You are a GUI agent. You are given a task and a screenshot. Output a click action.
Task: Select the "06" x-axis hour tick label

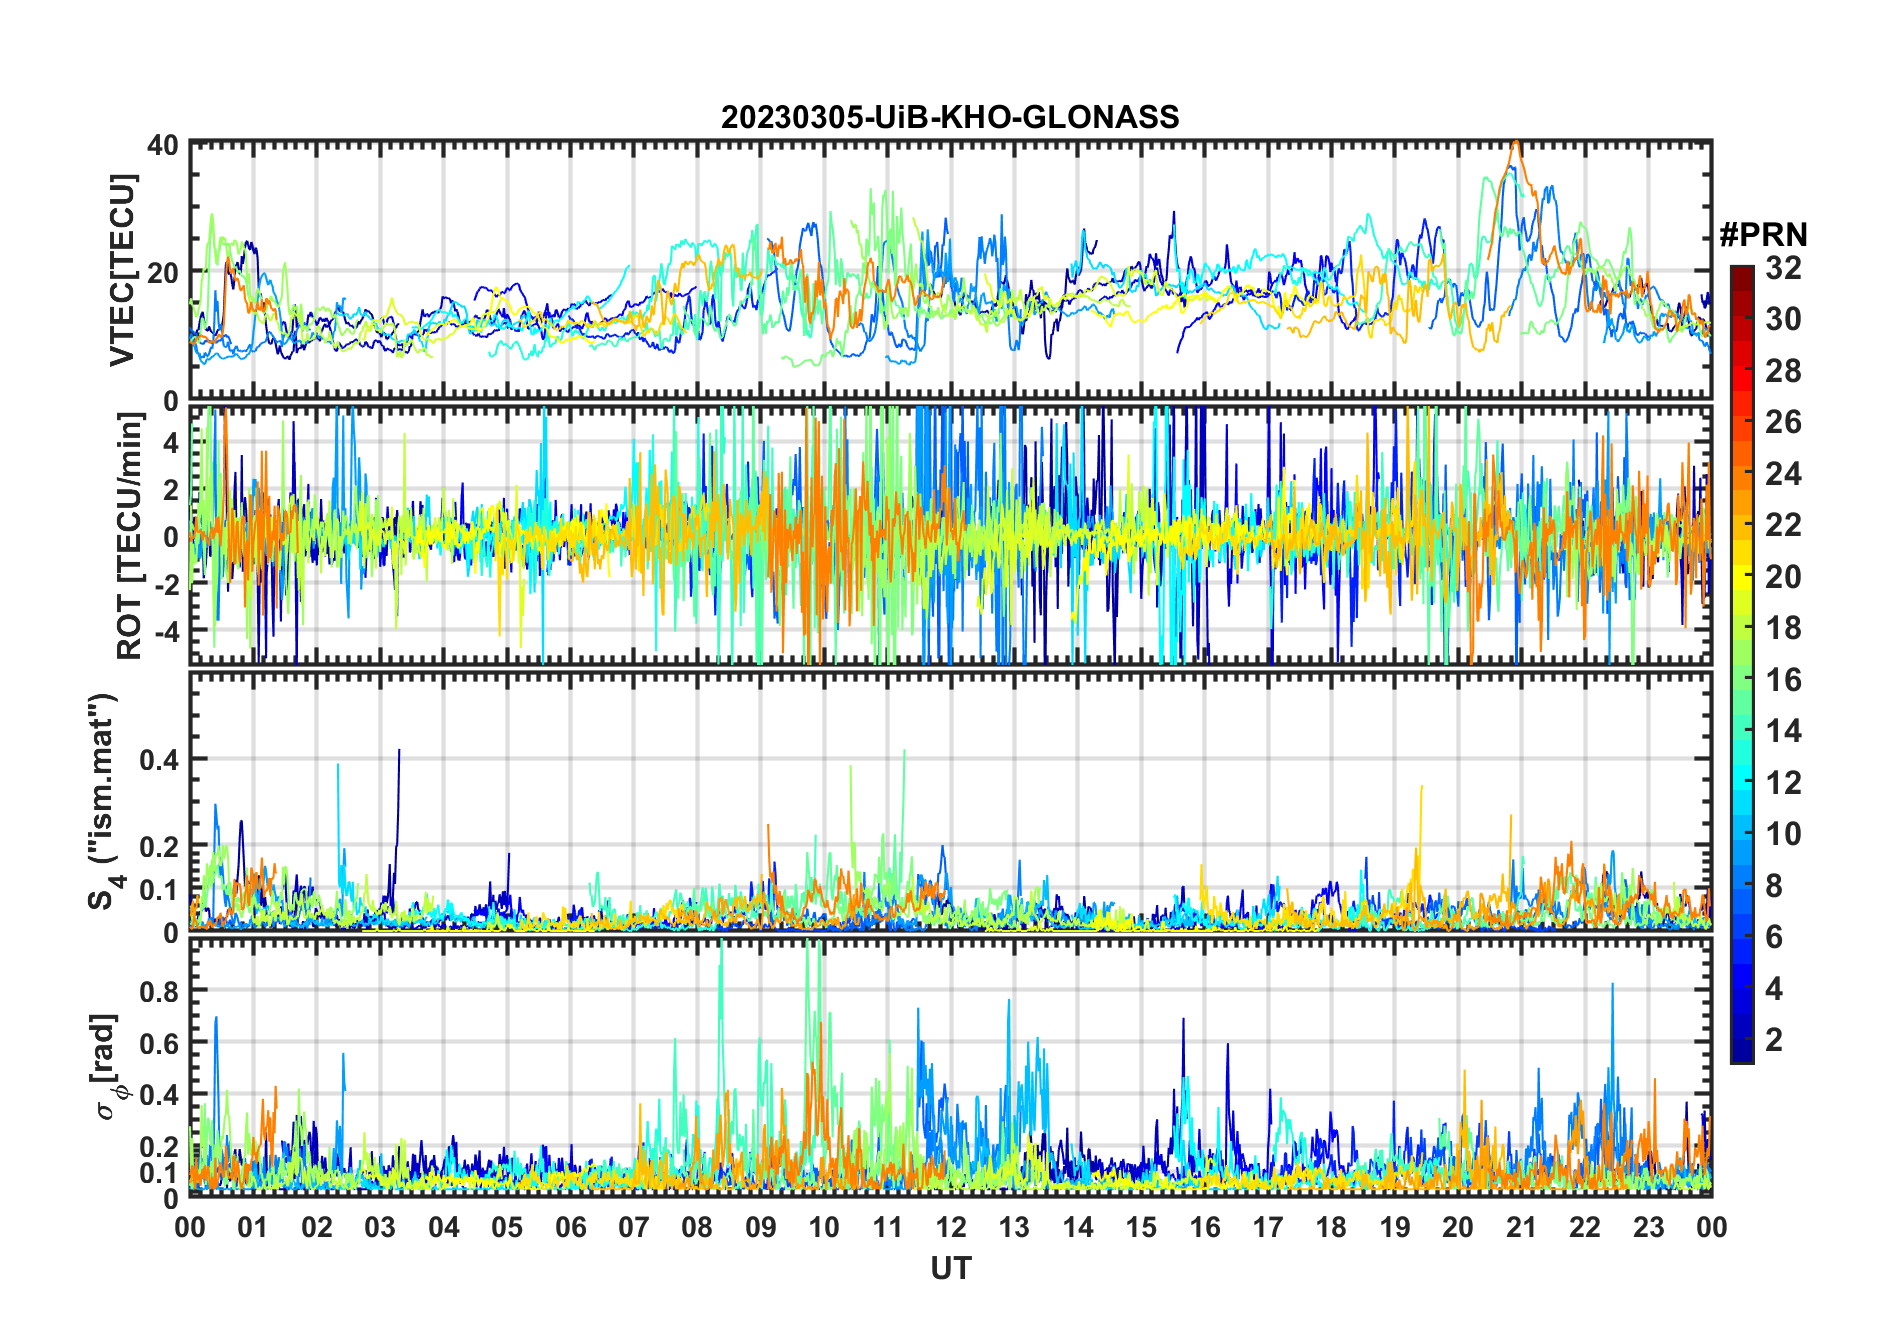tap(570, 1227)
